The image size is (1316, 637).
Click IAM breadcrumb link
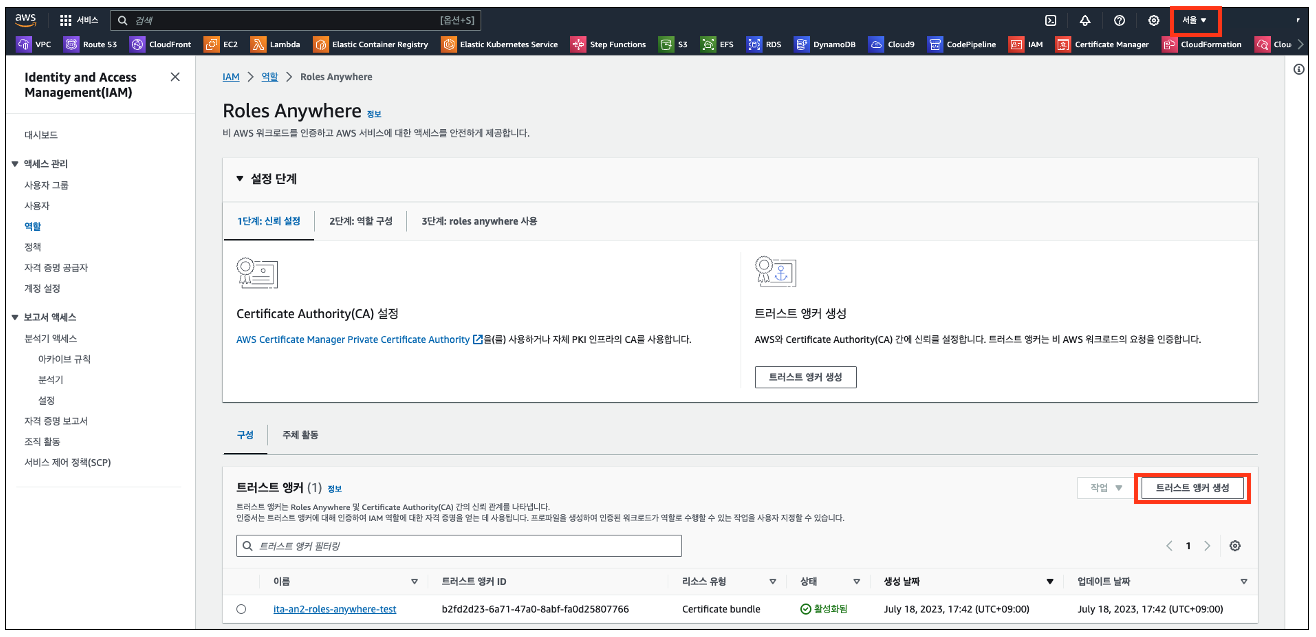tap(231, 77)
